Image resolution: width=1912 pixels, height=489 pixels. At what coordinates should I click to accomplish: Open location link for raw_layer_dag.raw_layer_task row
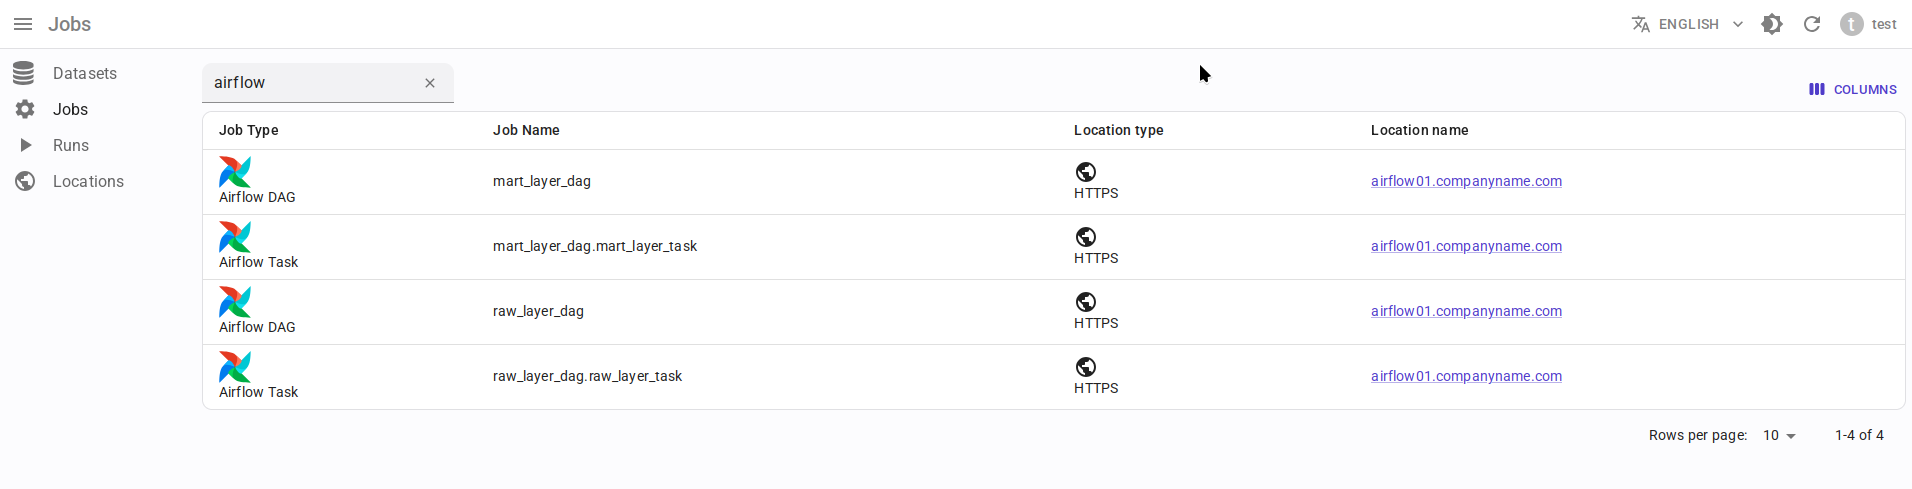click(1466, 376)
